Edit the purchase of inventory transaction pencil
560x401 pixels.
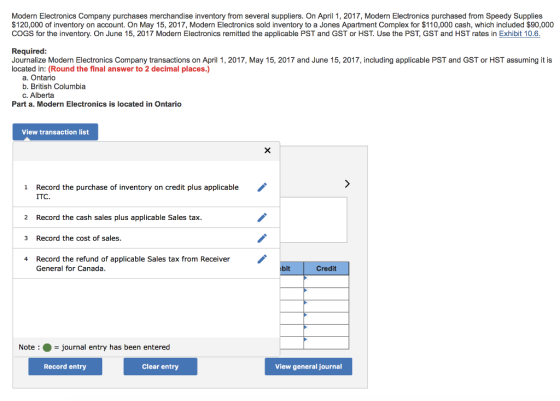[262, 187]
